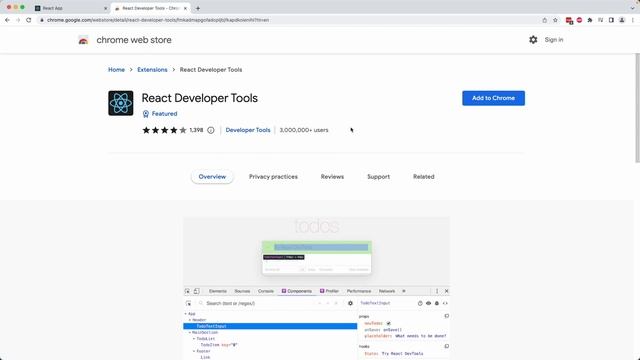The image size is (640, 360).
Task: Open the Developer Tools category link
Action: (x=248, y=130)
